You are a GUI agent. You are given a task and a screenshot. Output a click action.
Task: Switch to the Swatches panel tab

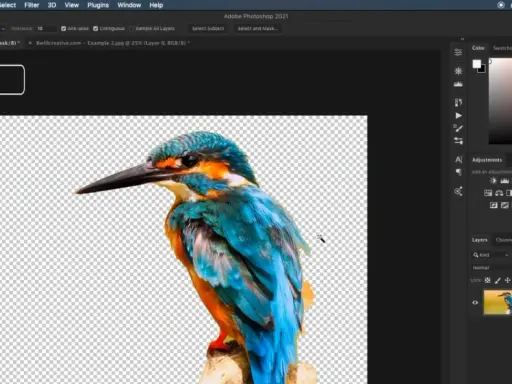(x=502, y=48)
